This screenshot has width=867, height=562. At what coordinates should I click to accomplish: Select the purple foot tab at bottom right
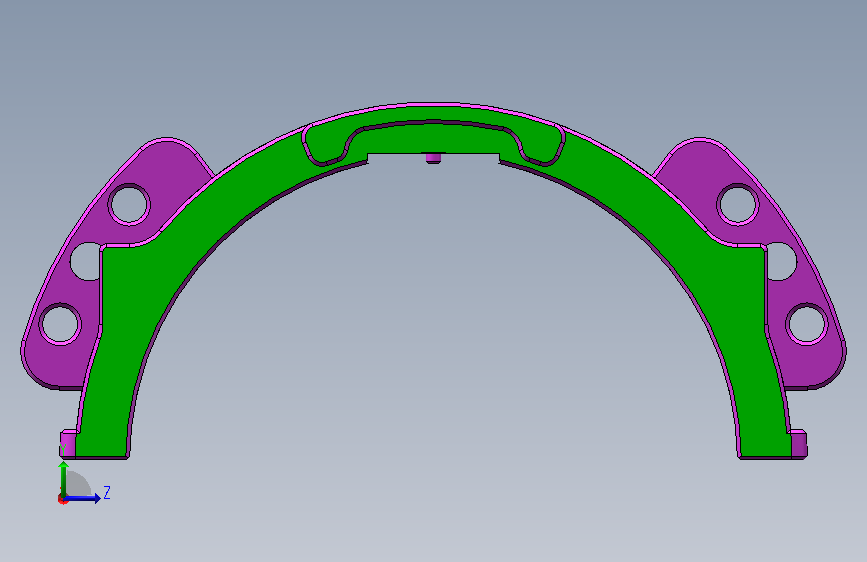point(799,444)
